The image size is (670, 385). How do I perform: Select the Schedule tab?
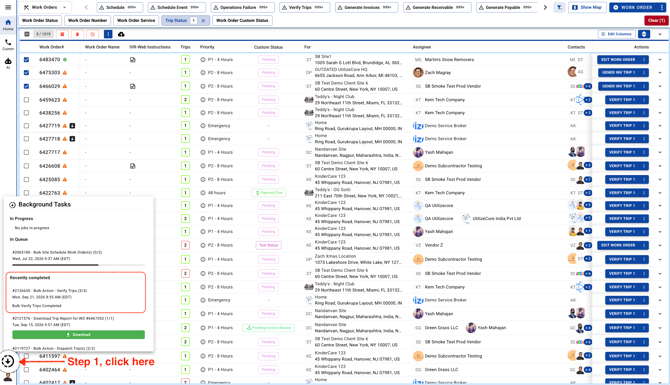pyautogui.click(x=120, y=7)
